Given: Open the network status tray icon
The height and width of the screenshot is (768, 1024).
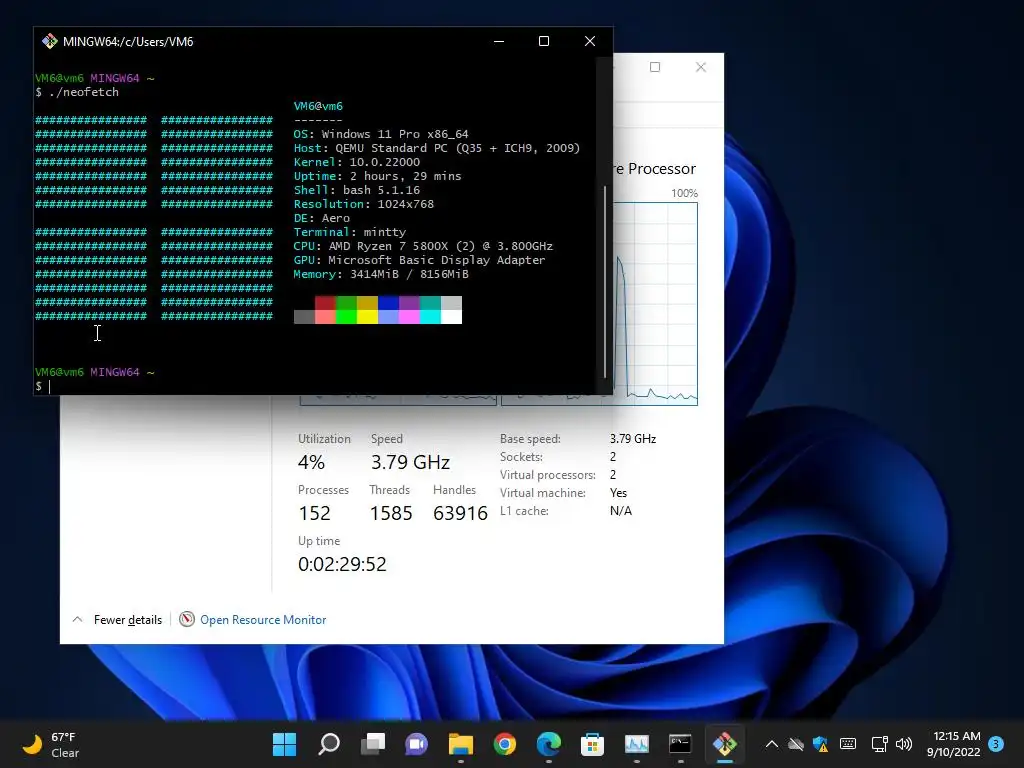Looking at the screenshot, I should click(880, 744).
